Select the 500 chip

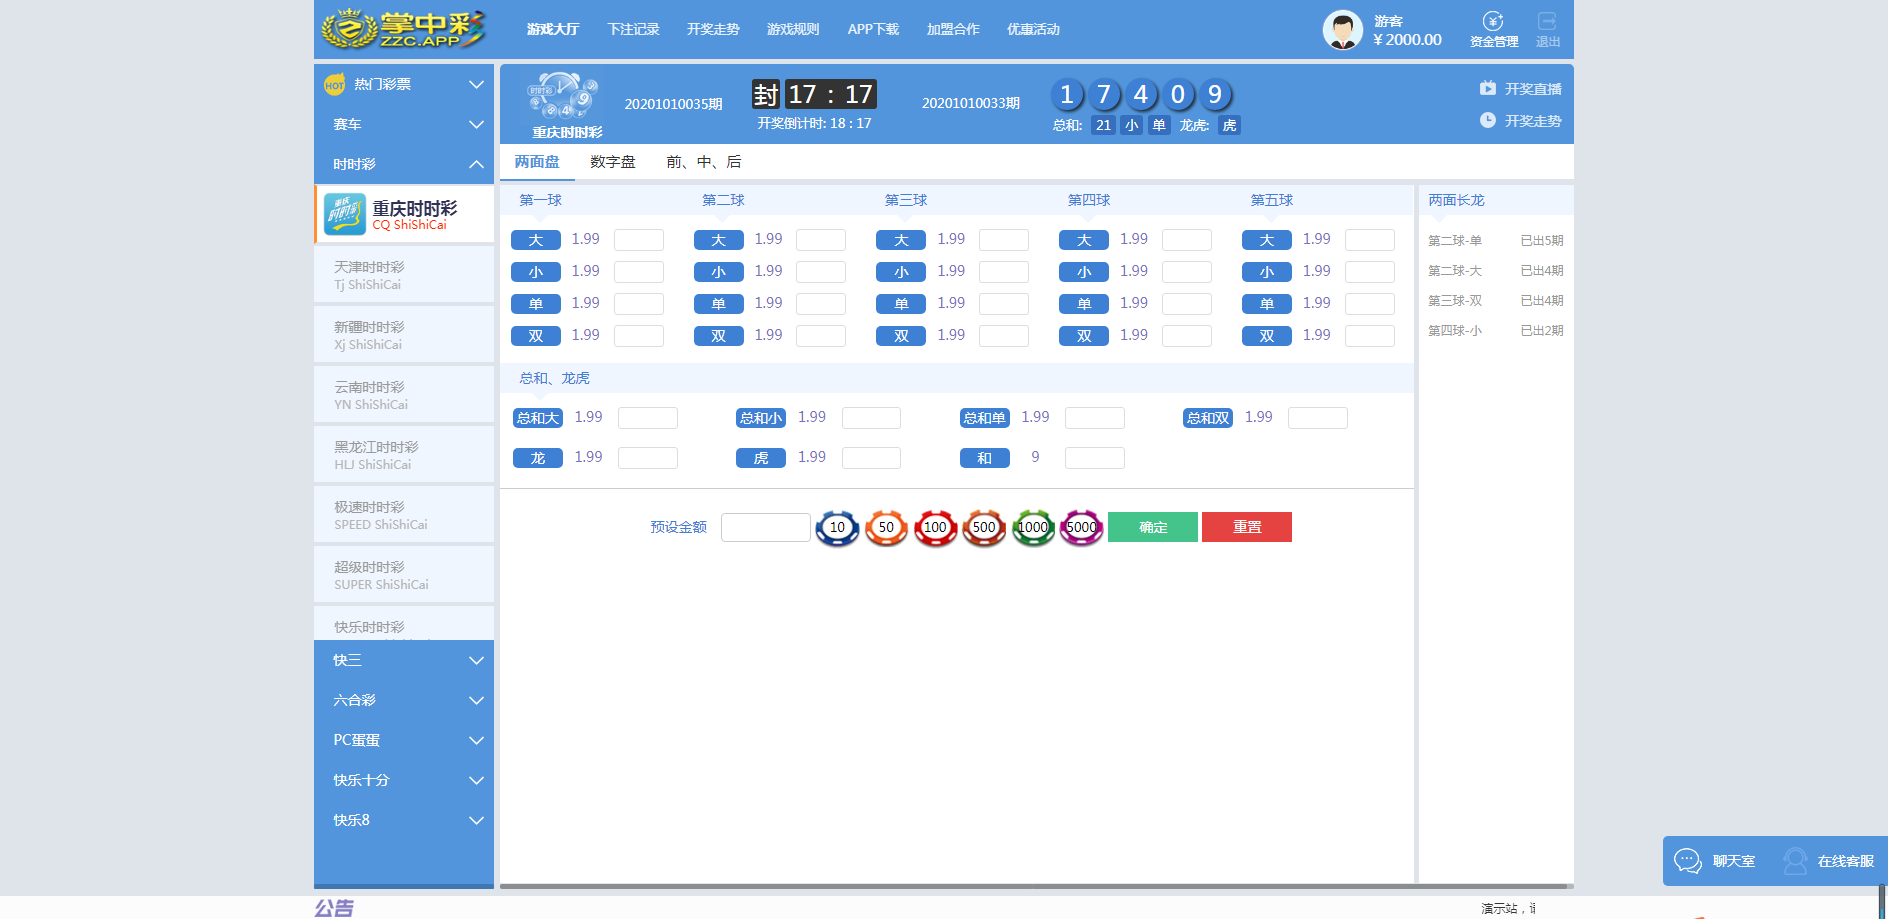(x=984, y=527)
